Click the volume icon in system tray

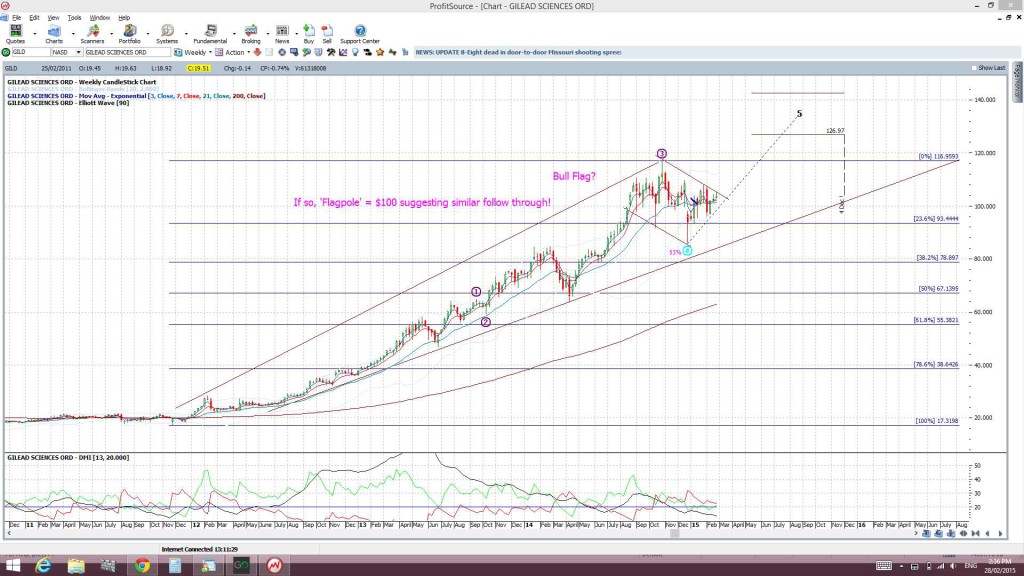953,566
